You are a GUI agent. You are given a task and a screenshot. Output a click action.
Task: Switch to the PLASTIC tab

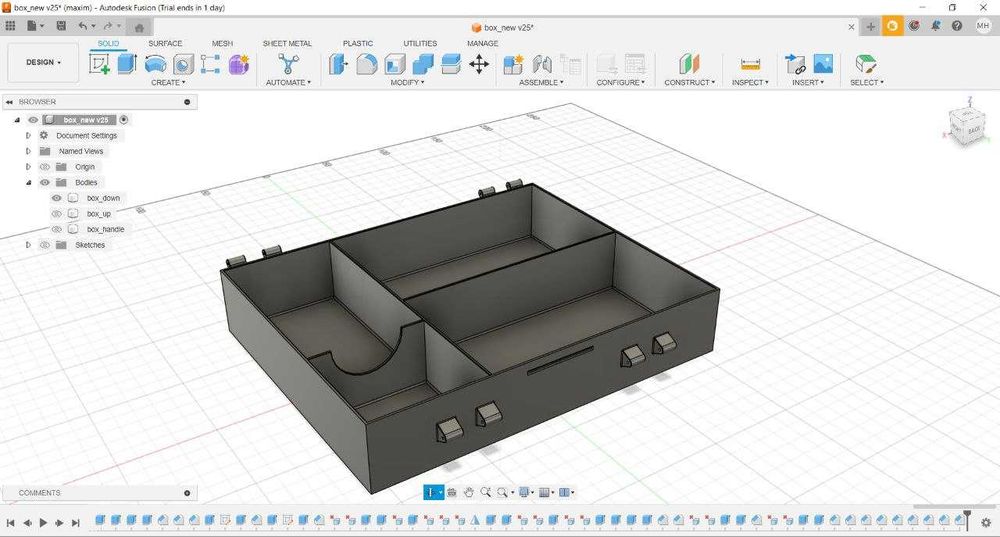358,43
